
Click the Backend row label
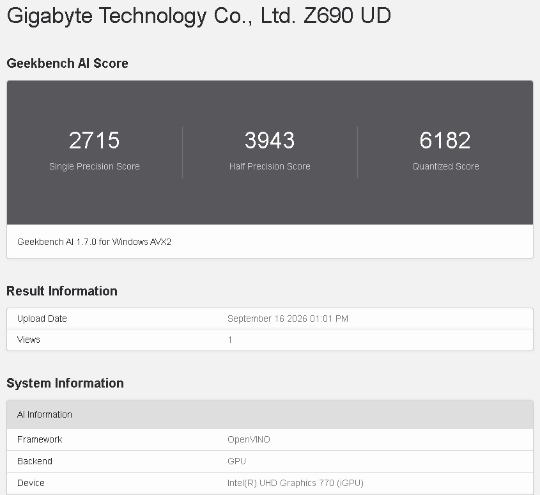point(35,461)
